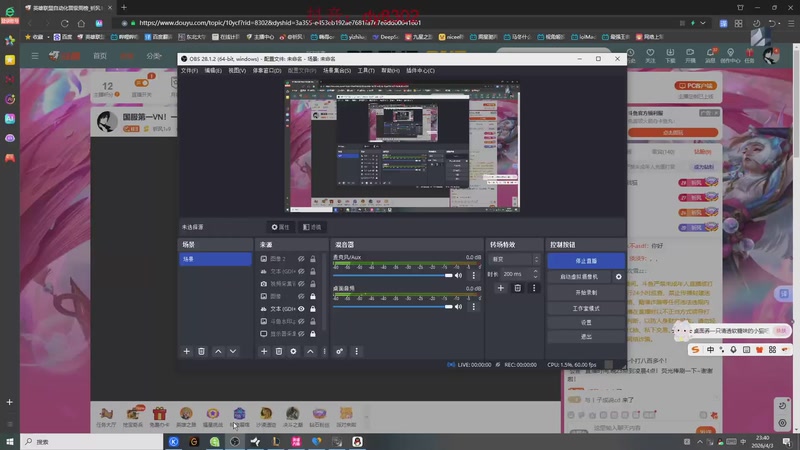The width and height of the screenshot is (800, 450).
Task: Open three-dot menu at bottom of 混音器 panel
Action: [356, 352]
